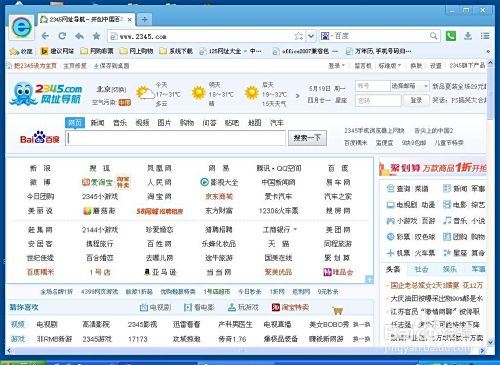Open the 标准版 dropdown in top bar

tap(390, 66)
